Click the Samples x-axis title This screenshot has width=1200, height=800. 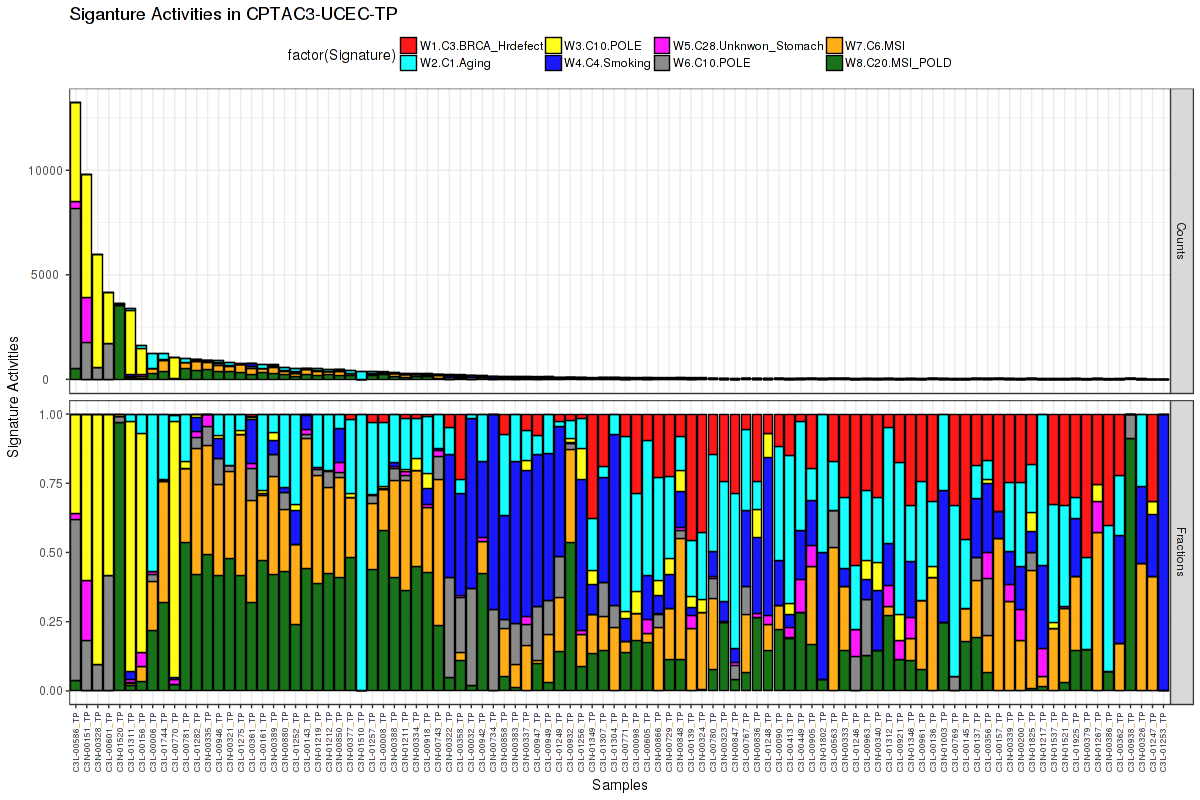click(619, 785)
